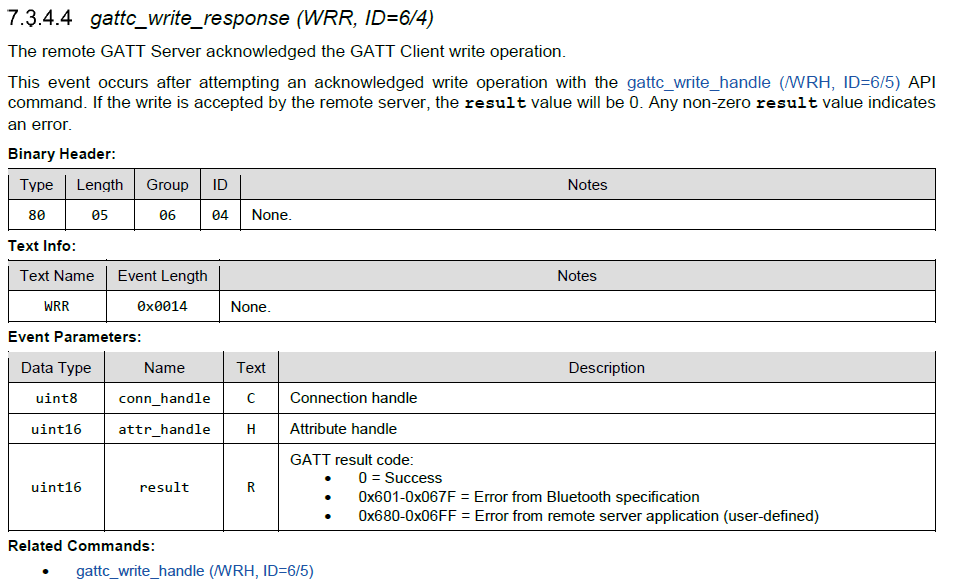The image size is (957, 584).
Task: Select the Notes header in the Binary Header table
Action: click(x=587, y=185)
